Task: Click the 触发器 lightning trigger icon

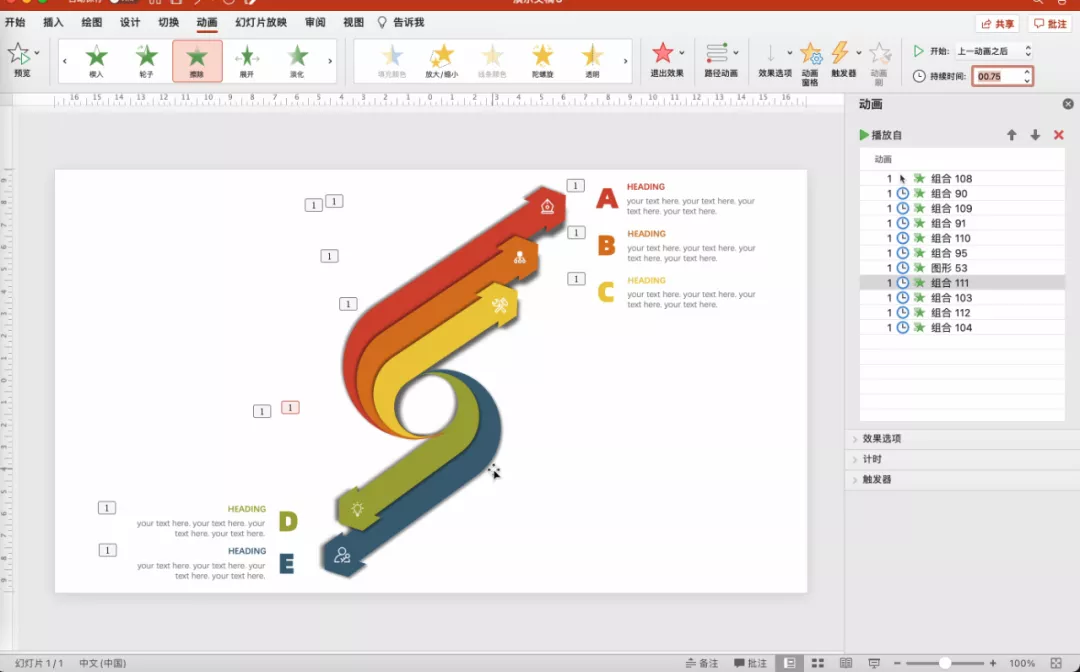Action: (x=840, y=53)
